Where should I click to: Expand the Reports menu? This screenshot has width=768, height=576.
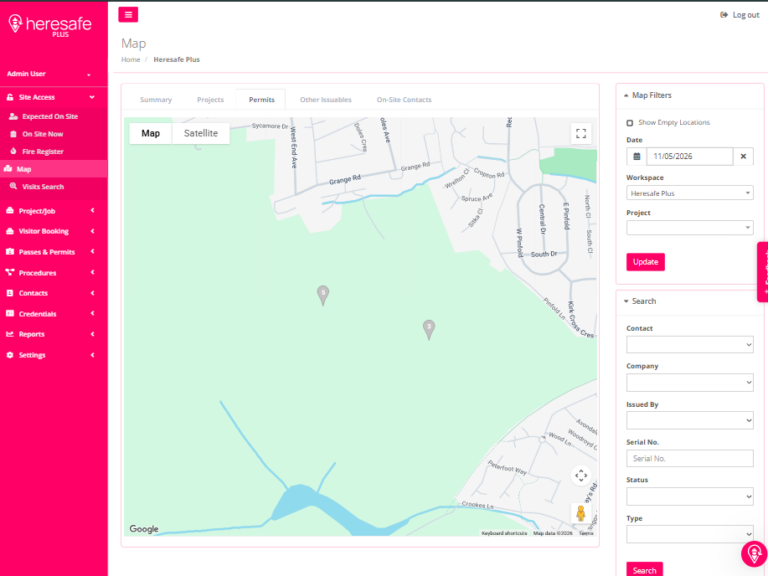click(x=54, y=334)
